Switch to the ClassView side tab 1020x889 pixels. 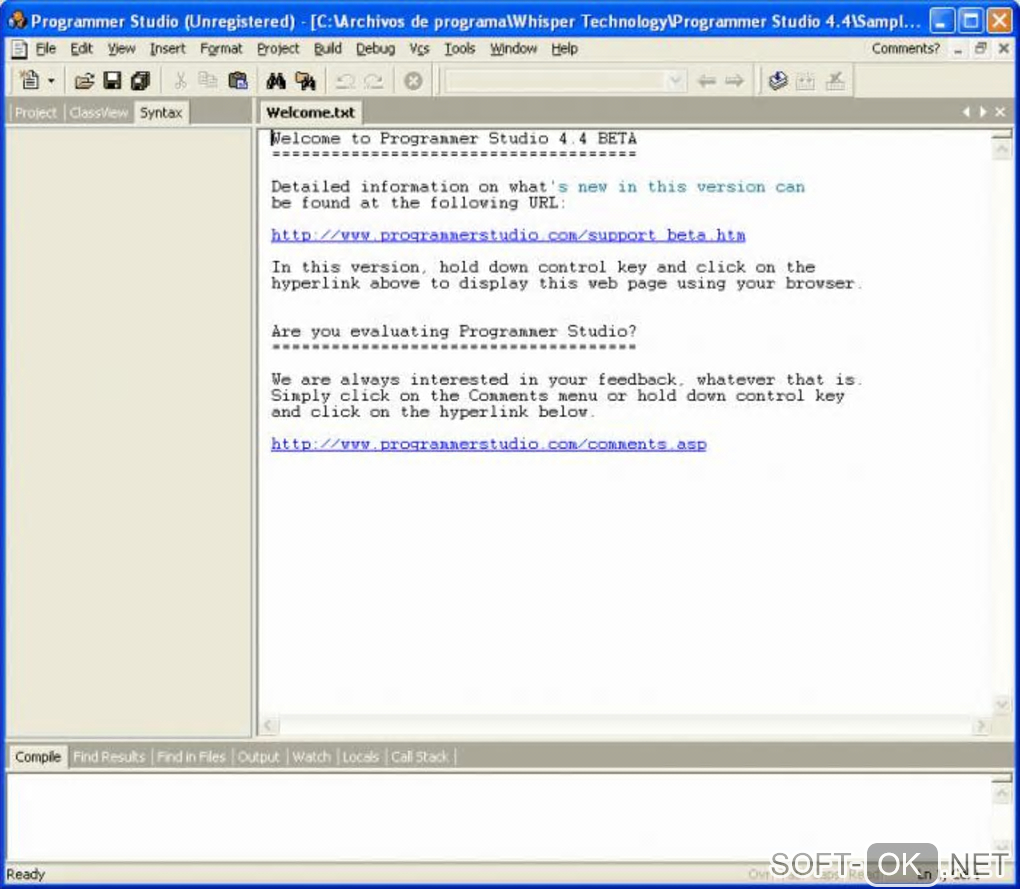coord(99,113)
